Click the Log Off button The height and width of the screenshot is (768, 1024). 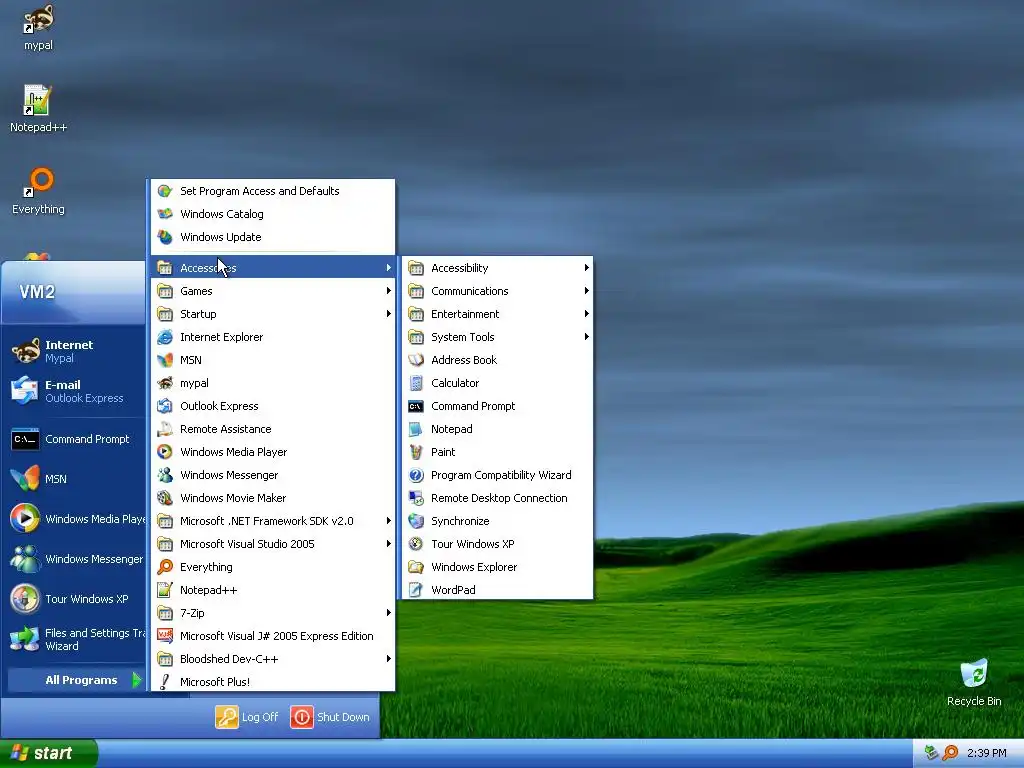[x=247, y=717]
